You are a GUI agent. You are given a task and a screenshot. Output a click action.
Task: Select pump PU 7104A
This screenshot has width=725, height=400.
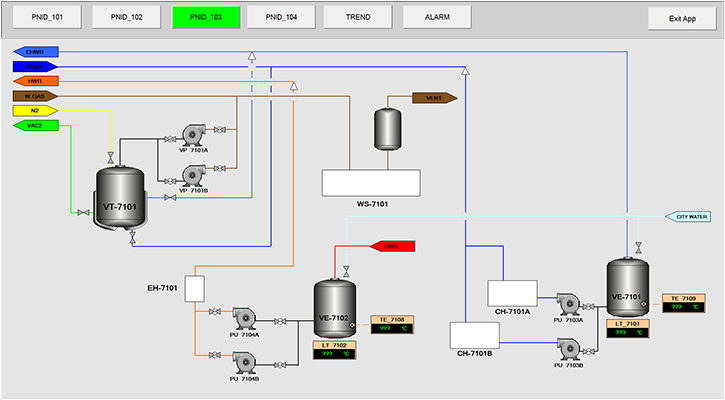[x=244, y=318]
